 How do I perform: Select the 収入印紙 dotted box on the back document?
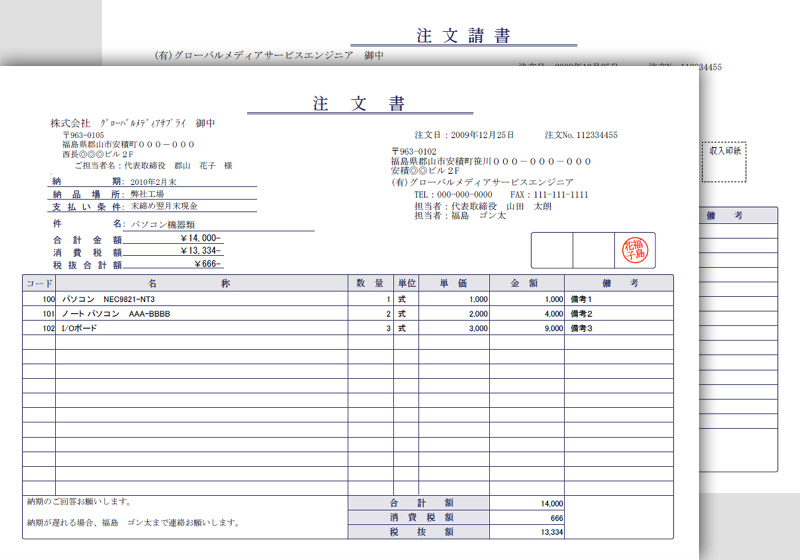pyautogui.click(x=724, y=162)
